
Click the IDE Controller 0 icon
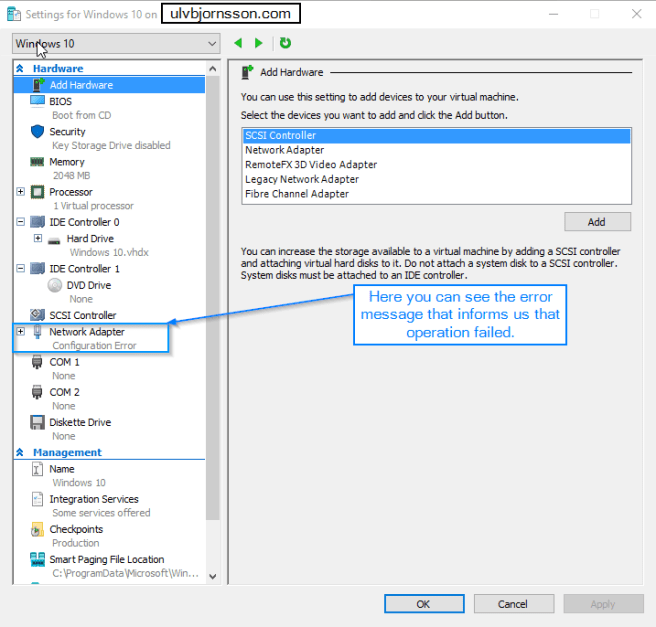(x=37, y=222)
